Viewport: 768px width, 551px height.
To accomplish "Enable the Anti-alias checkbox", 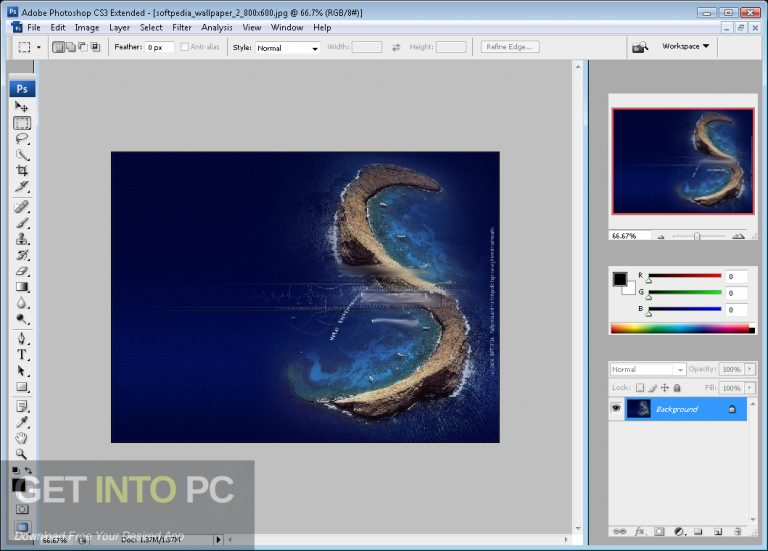I will pyautogui.click(x=185, y=47).
